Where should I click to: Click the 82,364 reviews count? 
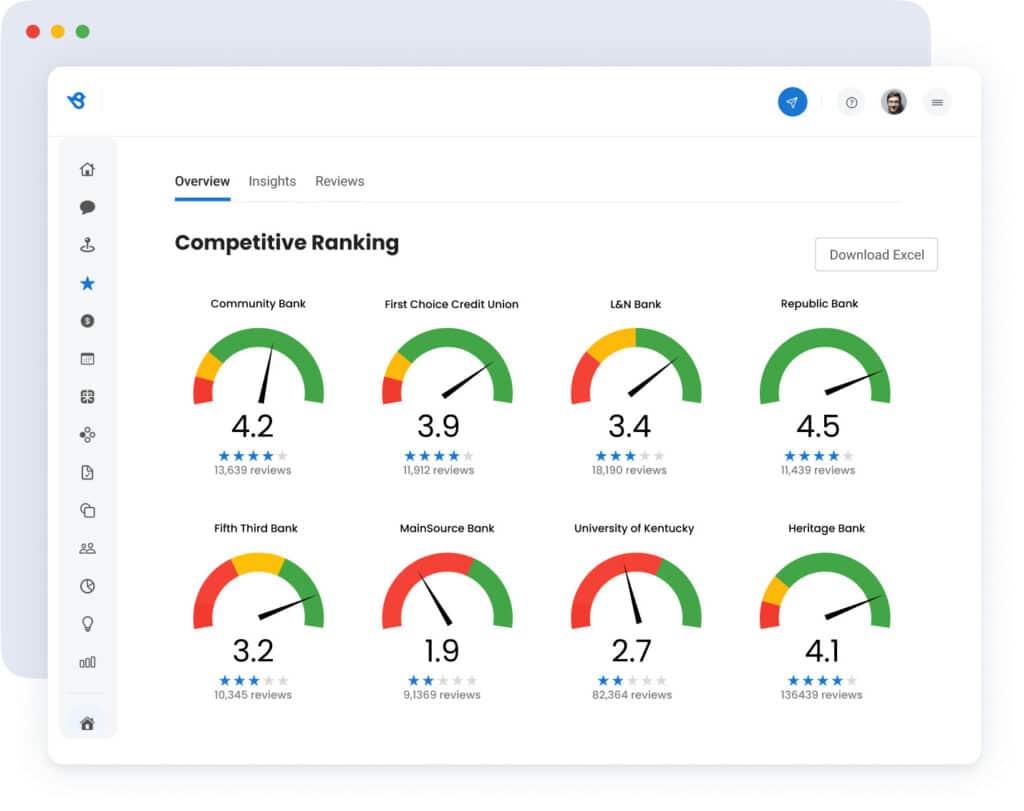632,695
